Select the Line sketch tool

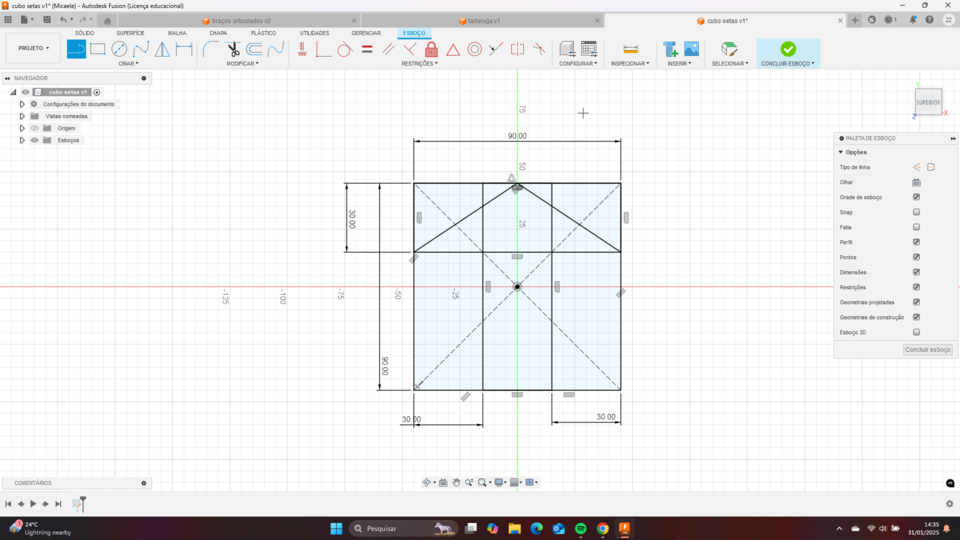click(76, 49)
